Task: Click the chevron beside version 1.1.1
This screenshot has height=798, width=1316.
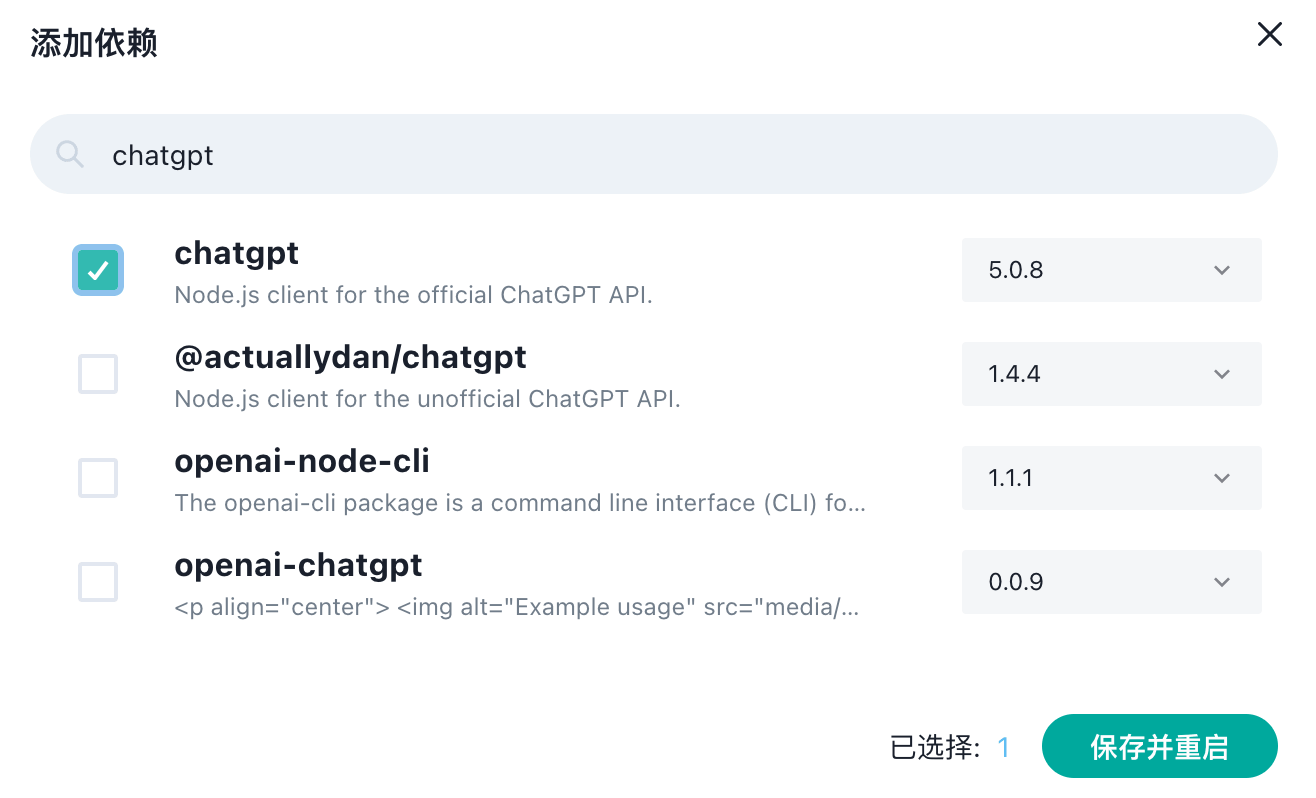Action: 1221,478
